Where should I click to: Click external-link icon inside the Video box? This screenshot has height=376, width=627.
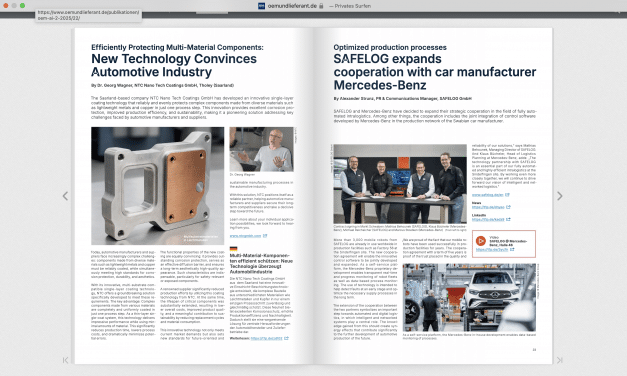[x=512, y=250]
